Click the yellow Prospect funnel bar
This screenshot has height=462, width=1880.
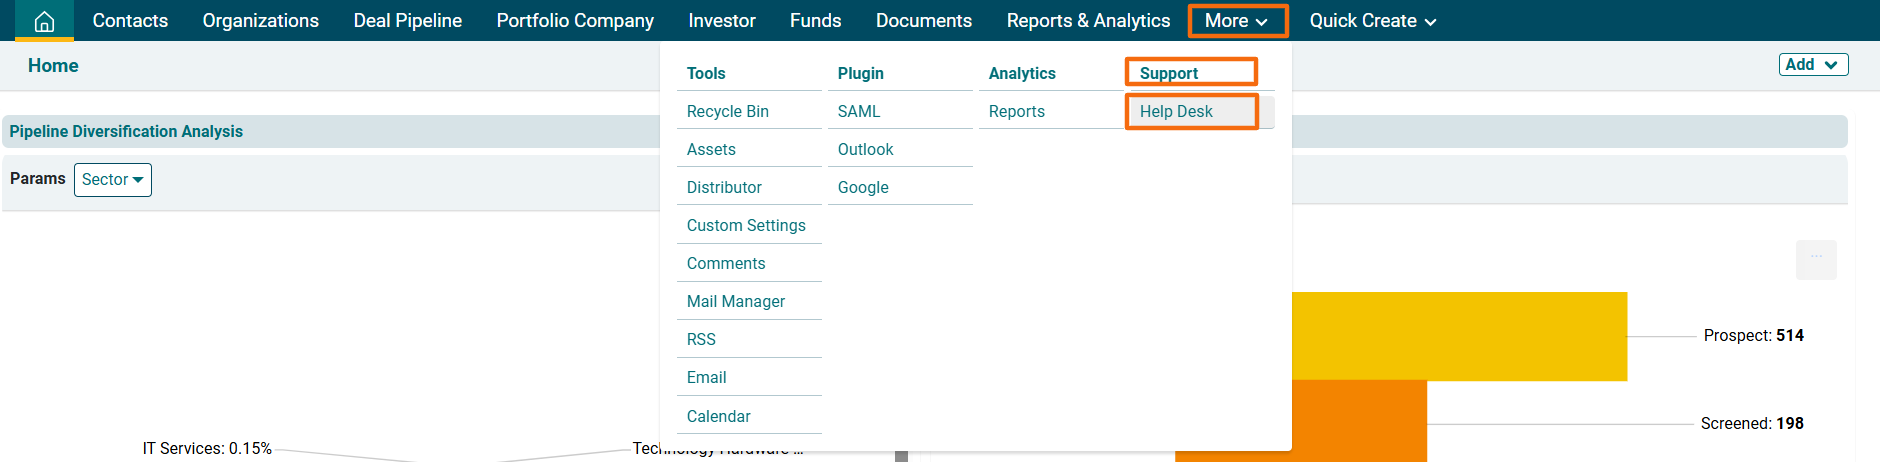tap(1458, 336)
